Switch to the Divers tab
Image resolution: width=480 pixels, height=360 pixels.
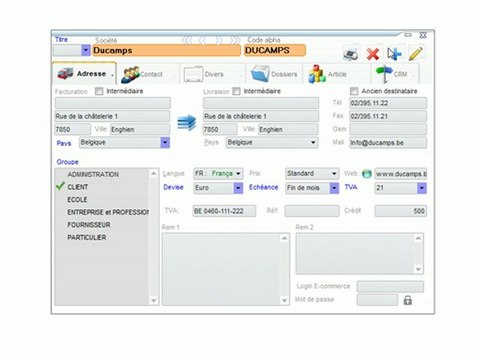212,74
